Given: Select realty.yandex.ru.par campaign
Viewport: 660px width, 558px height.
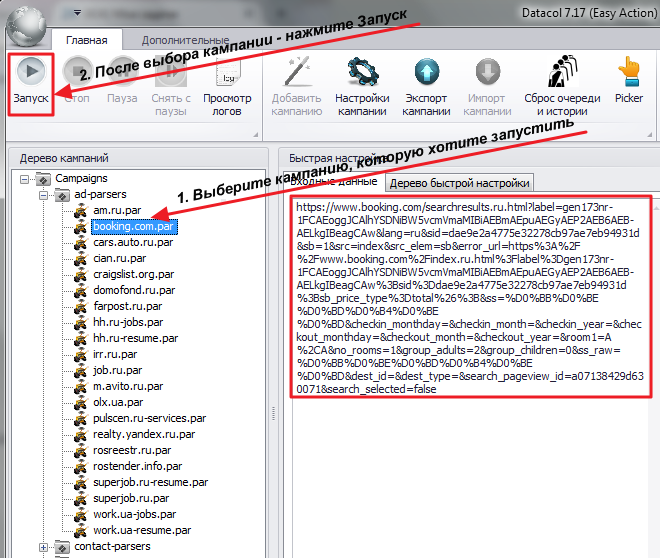Looking at the screenshot, I should point(144,434).
